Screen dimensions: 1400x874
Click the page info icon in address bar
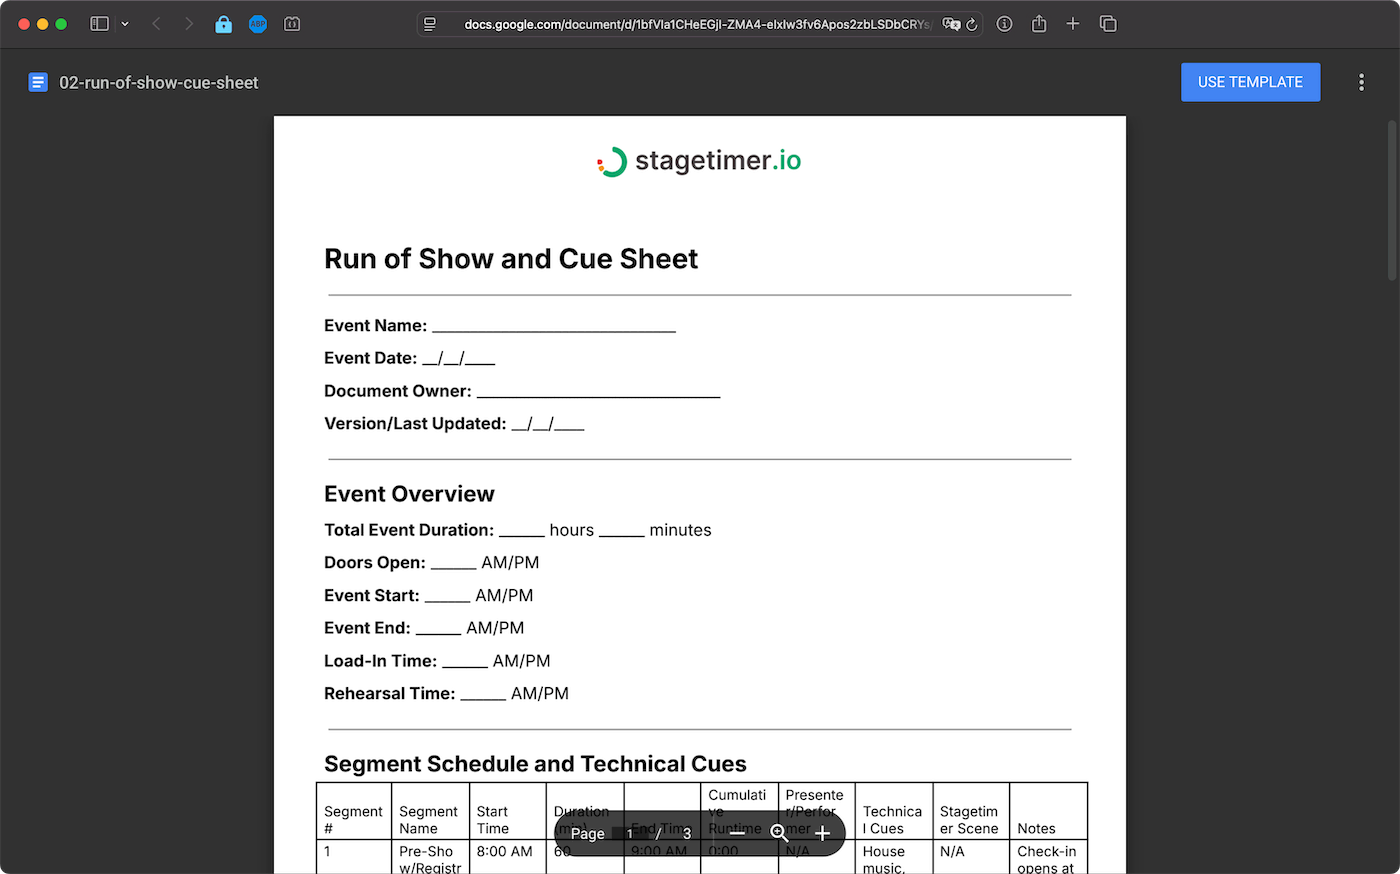[1004, 23]
